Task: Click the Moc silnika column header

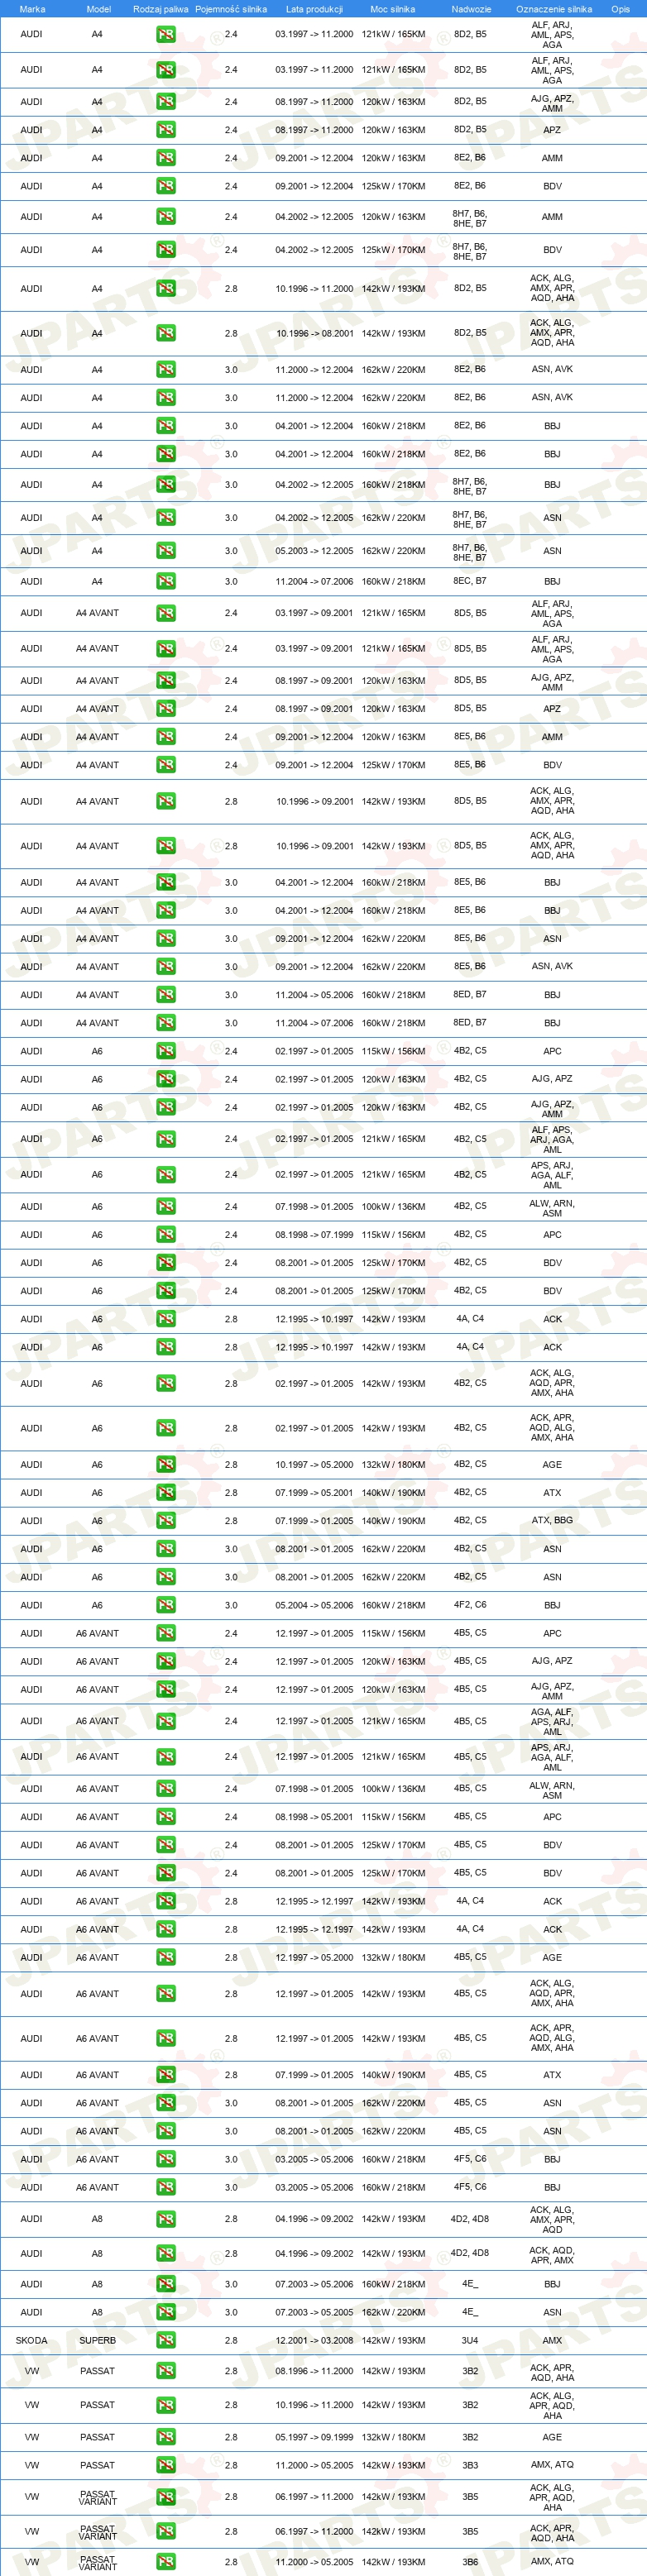Action: (x=392, y=9)
